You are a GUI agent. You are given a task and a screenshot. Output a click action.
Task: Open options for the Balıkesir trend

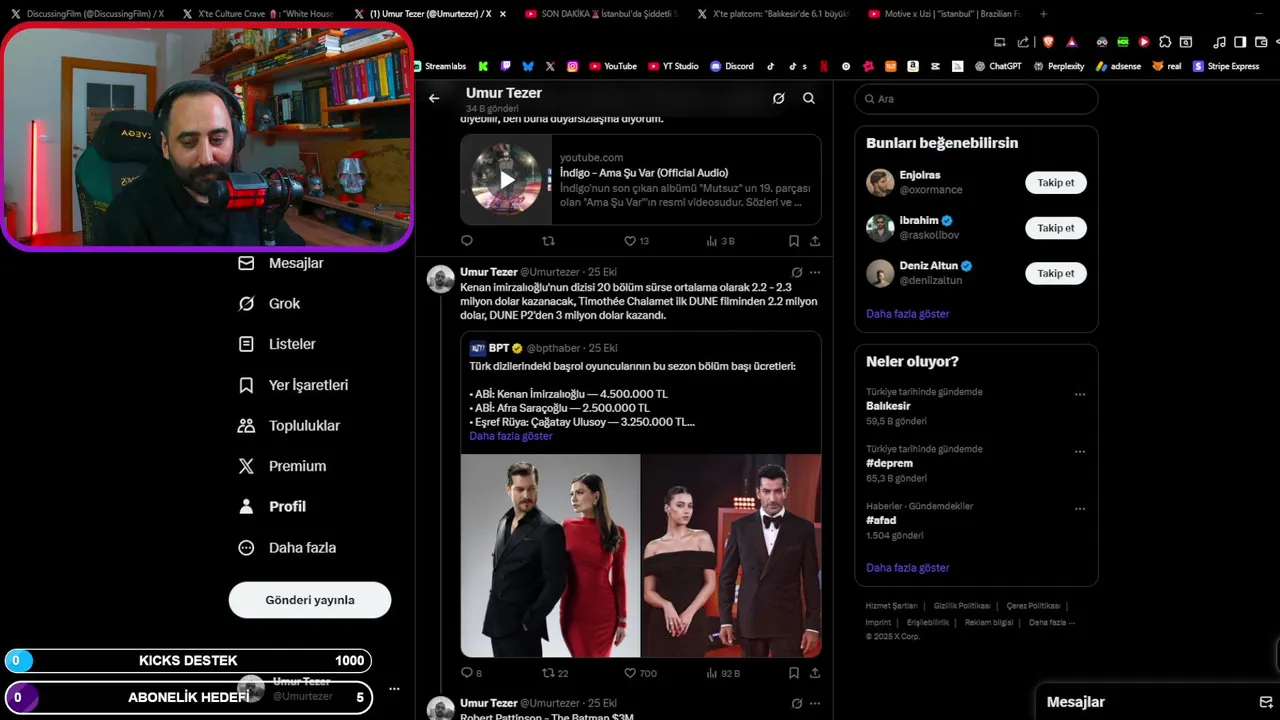(x=1080, y=394)
